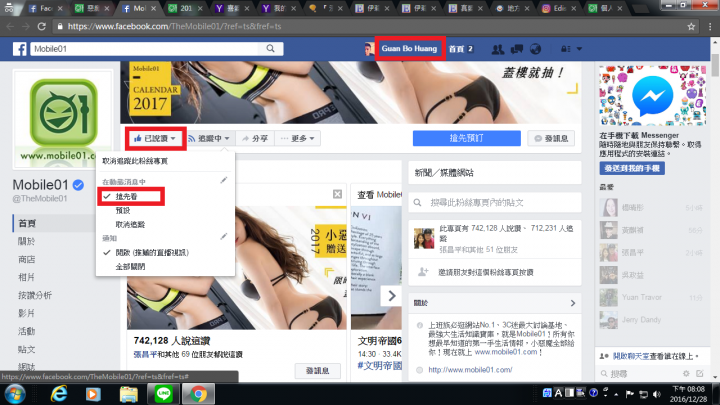Click the #文明帝國 hashtag
This screenshot has width=720, height=405.
click(379, 366)
